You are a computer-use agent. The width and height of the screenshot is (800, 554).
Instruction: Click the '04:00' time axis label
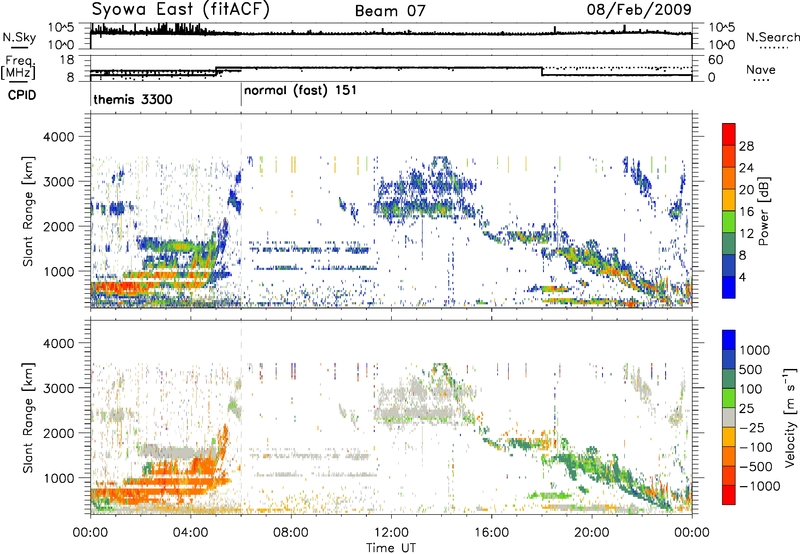click(x=190, y=533)
